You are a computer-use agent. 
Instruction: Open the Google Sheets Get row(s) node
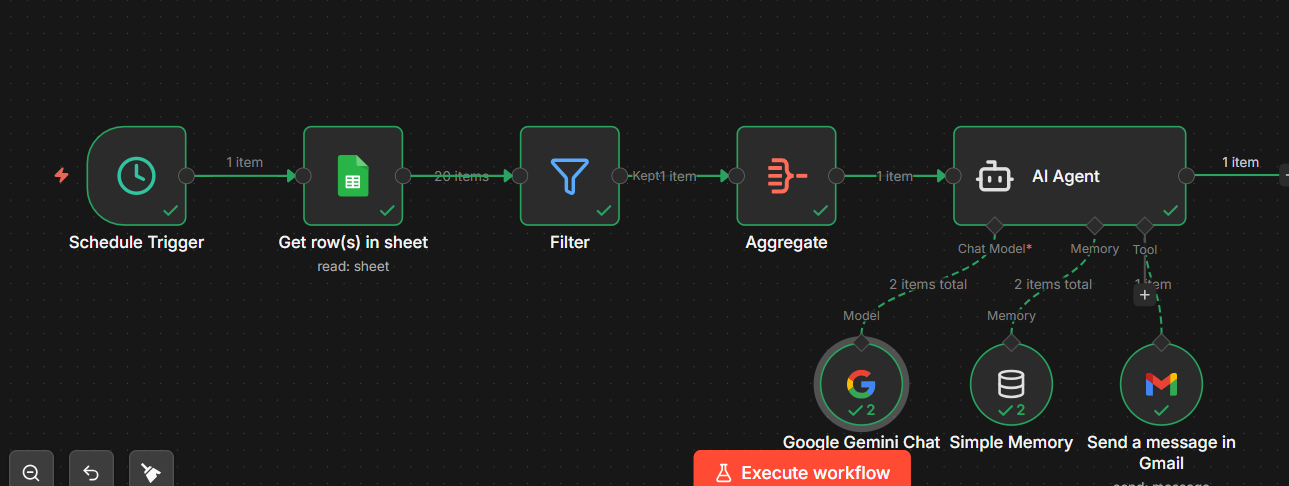(353, 176)
